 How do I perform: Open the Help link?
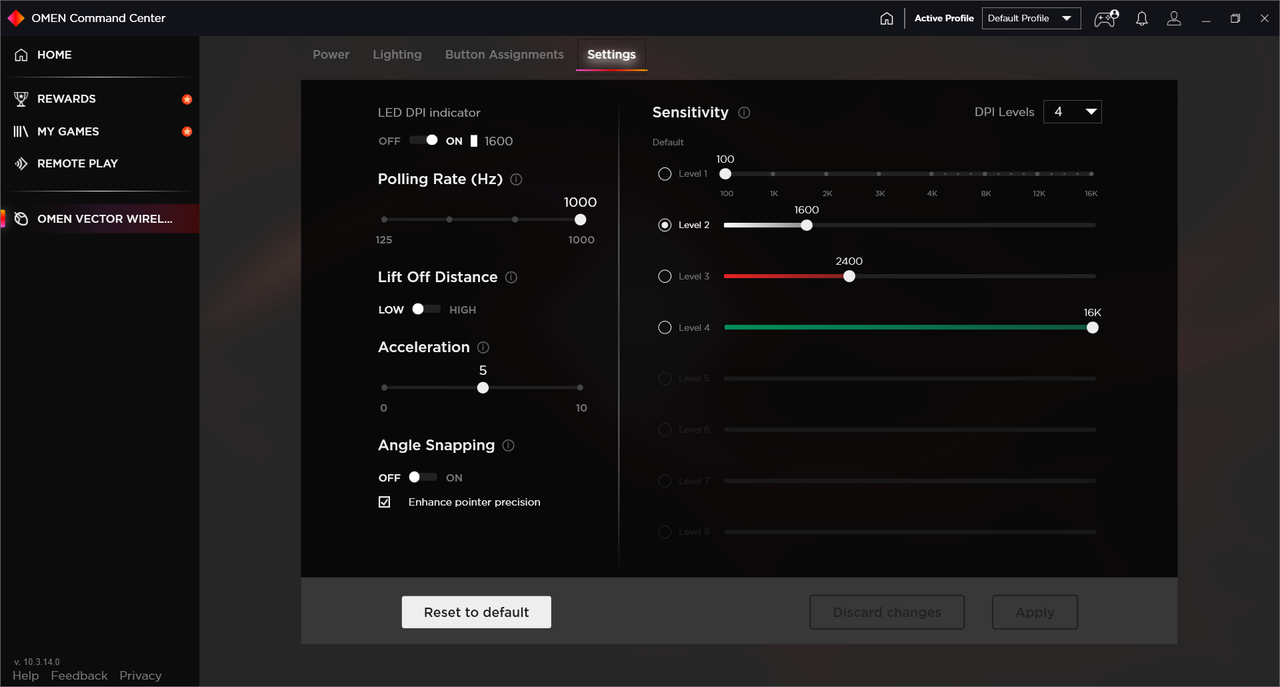pos(26,676)
